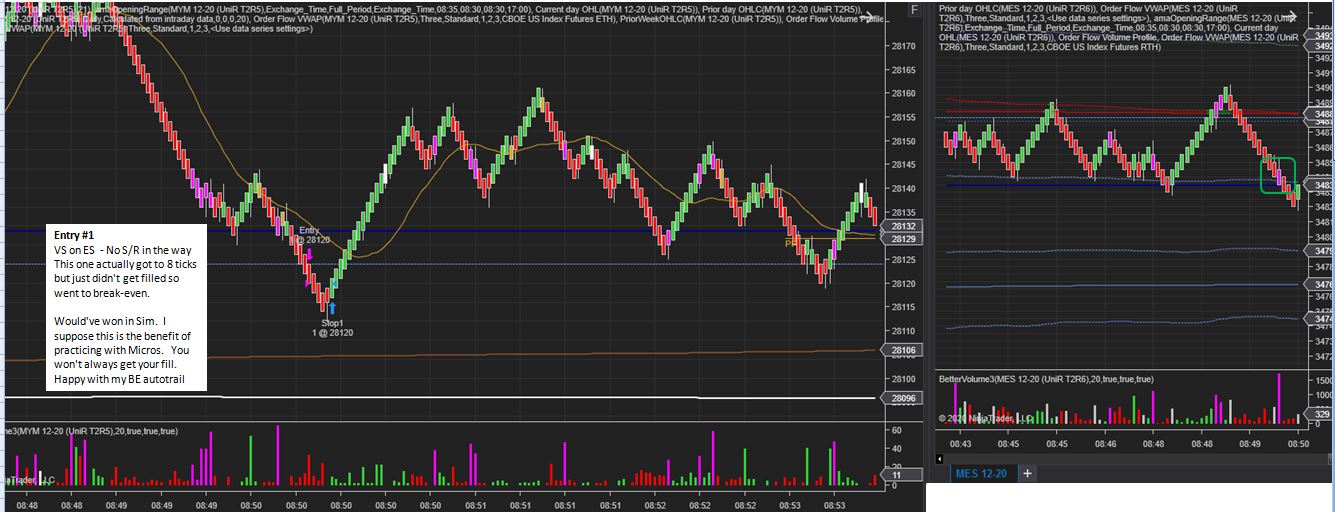The image size is (1335, 512).
Task: Click the 28100 price level on MYM axis
Action: (904, 379)
